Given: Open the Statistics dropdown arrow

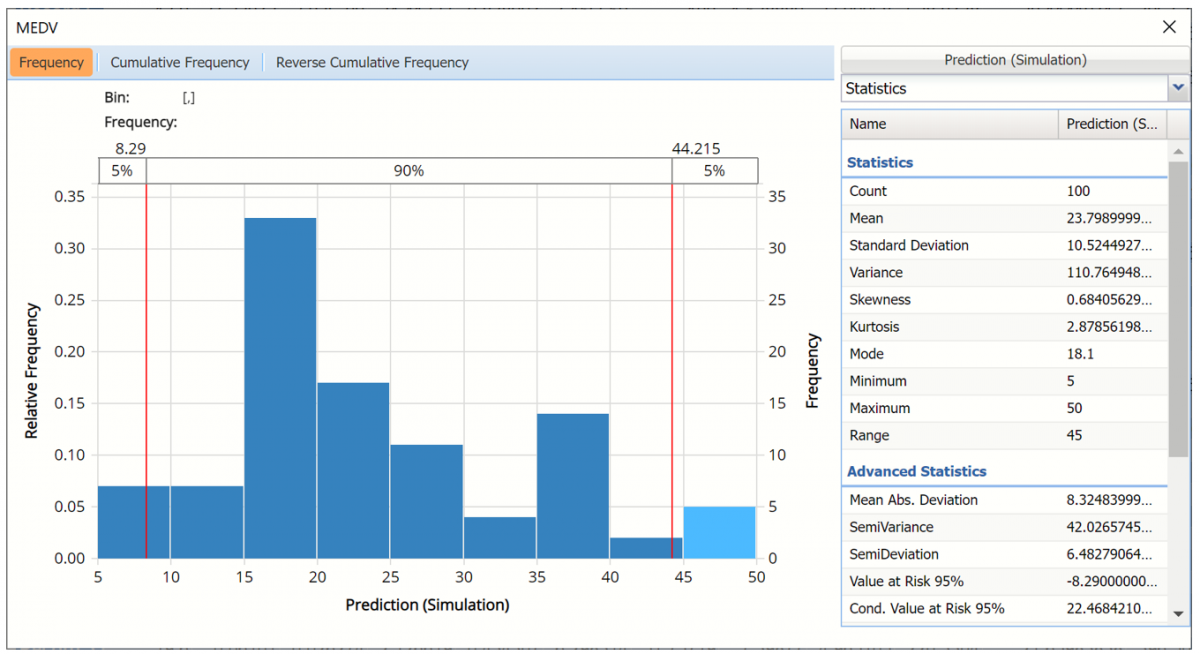Looking at the screenshot, I should pyautogui.click(x=1177, y=88).
